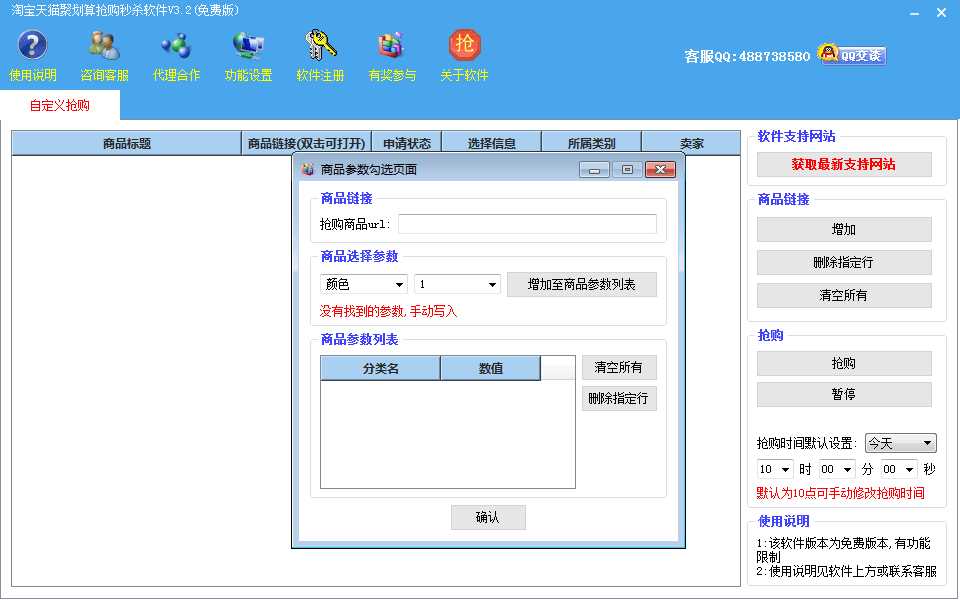
Task: Click the 关于软件 about icon
Action: (464, 46)
